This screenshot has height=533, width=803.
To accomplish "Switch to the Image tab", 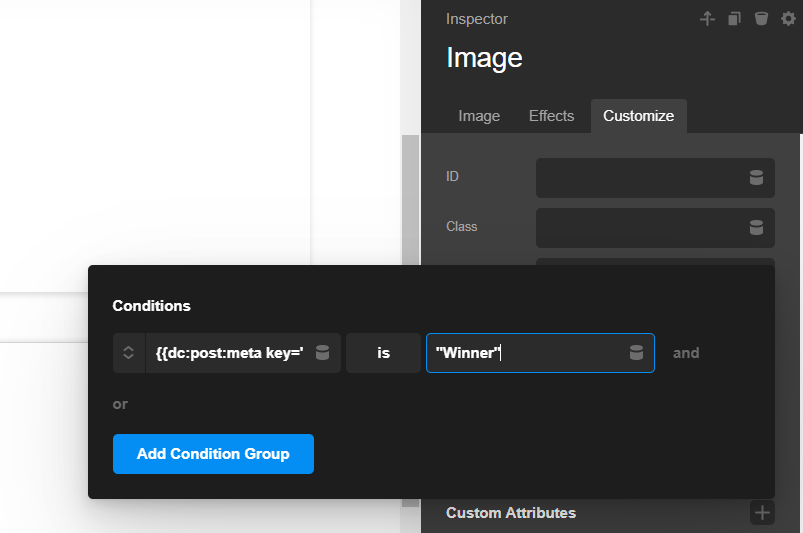I will [x=479, y=116].
